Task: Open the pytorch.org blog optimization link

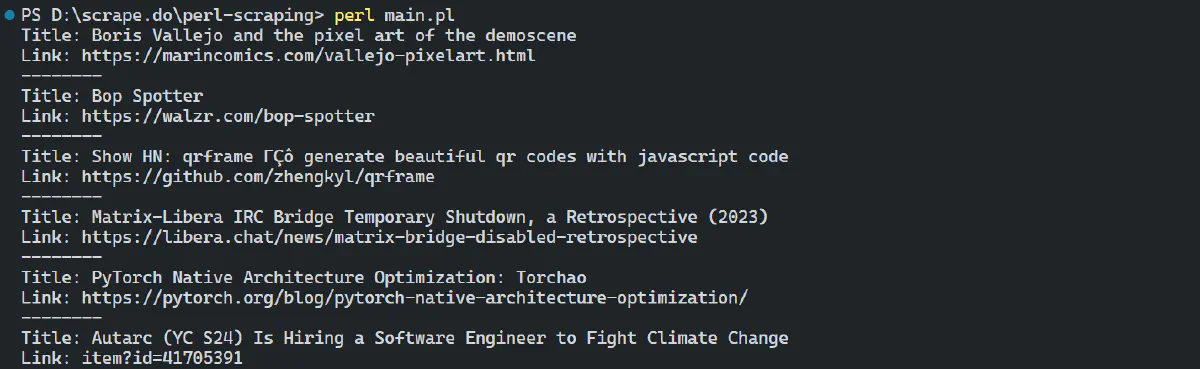Action: click(414, 298)
